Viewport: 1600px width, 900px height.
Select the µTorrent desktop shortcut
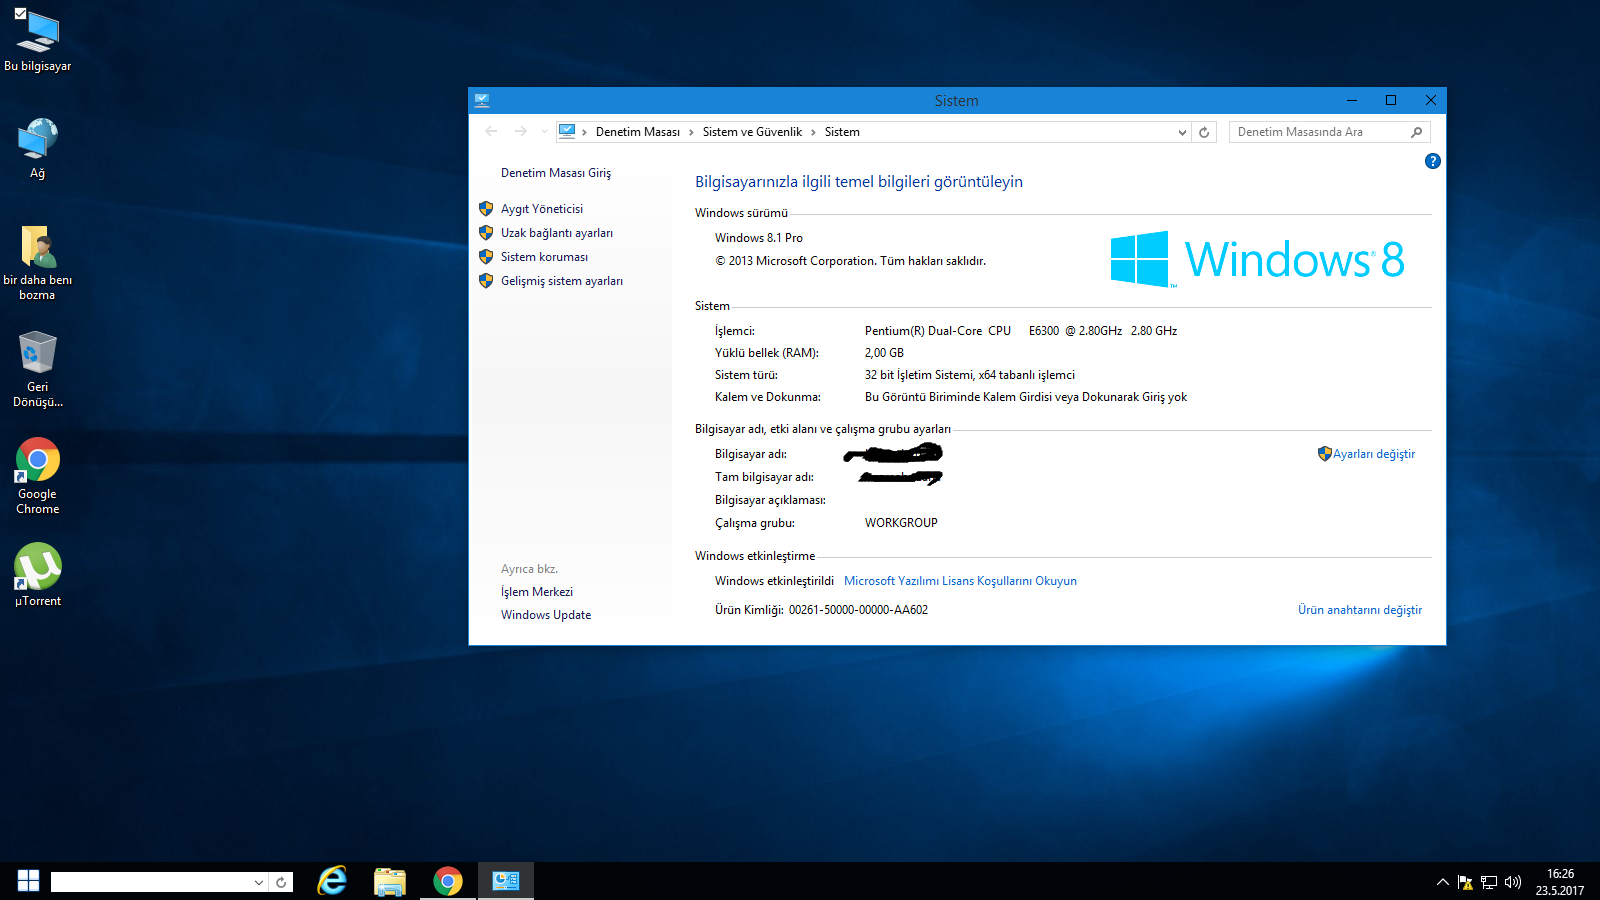(x=37, y=575)
